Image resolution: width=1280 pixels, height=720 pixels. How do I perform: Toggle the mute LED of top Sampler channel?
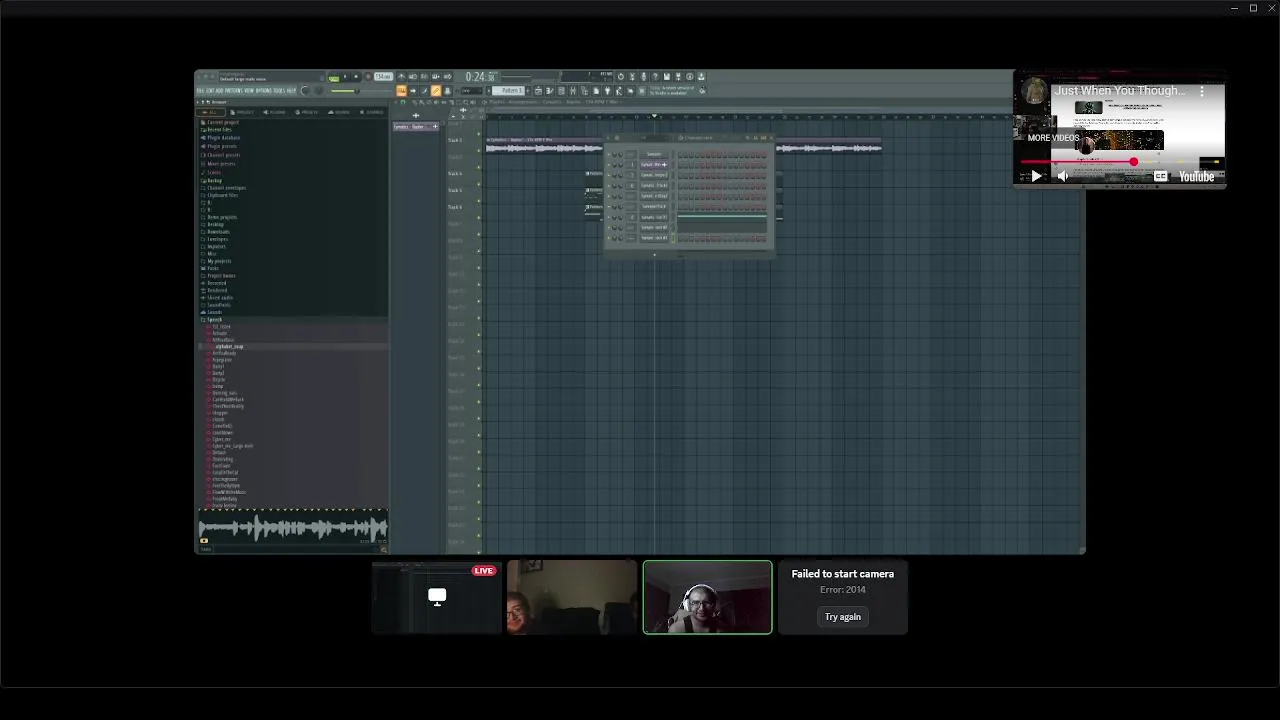click(x=609, y=154)
